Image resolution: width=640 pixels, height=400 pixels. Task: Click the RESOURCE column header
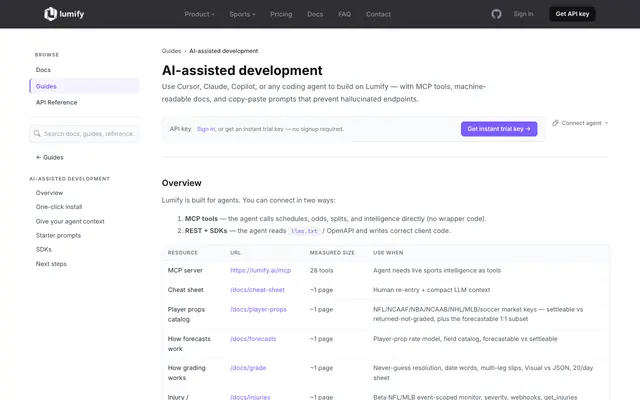[182, 253]
